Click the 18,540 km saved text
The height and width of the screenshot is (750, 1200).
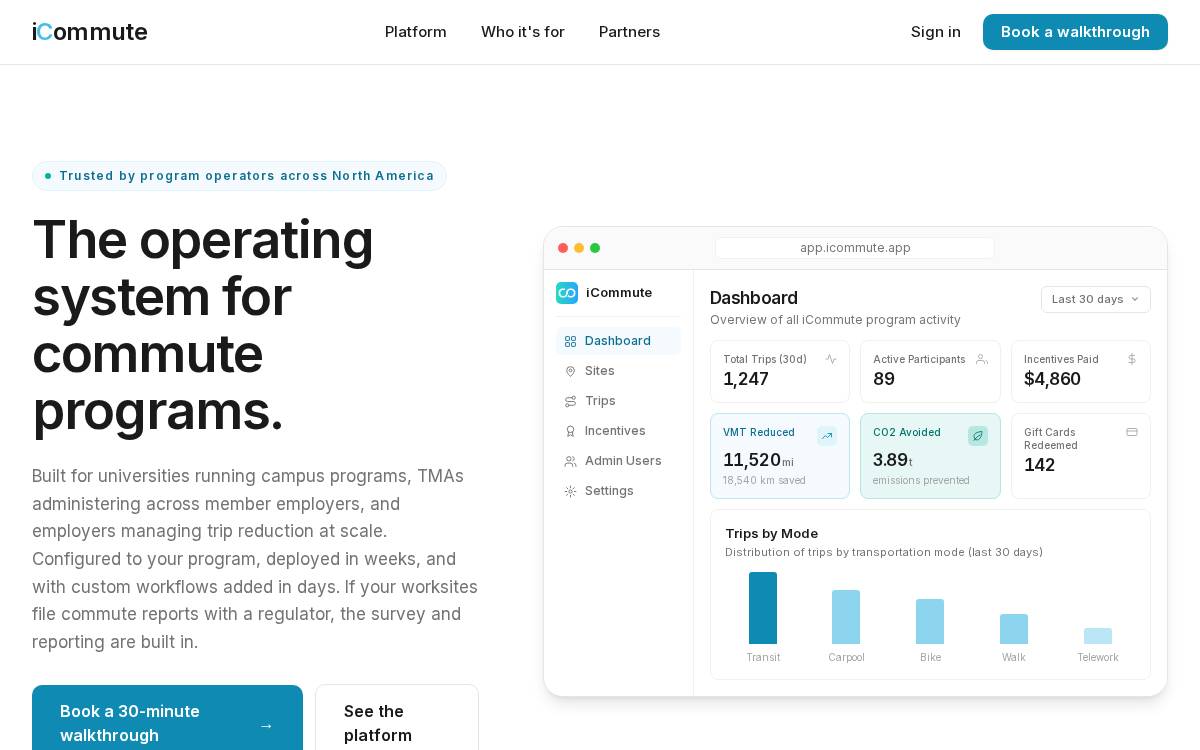tap(764, 481)
